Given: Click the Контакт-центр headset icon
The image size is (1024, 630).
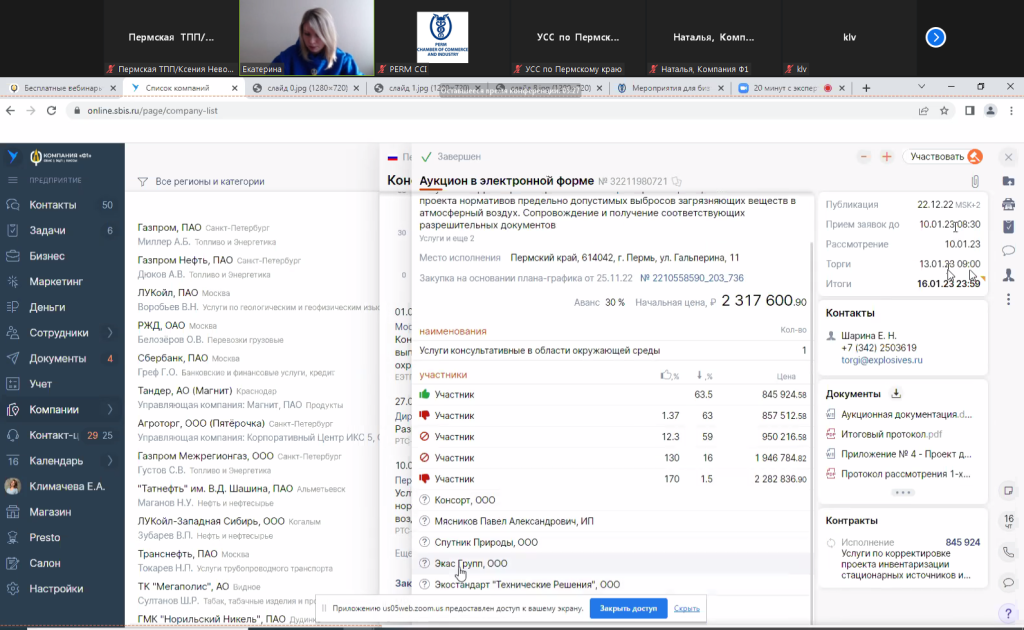Looking at the screenshot, I should click(13, 435).
